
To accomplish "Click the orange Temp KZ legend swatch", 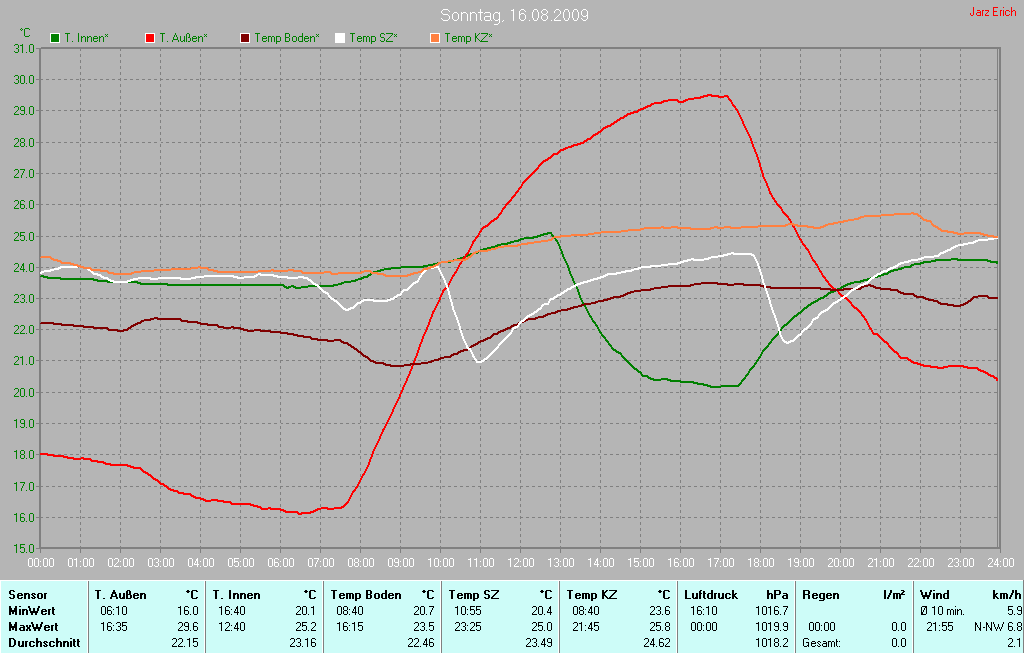I will 435,38.
